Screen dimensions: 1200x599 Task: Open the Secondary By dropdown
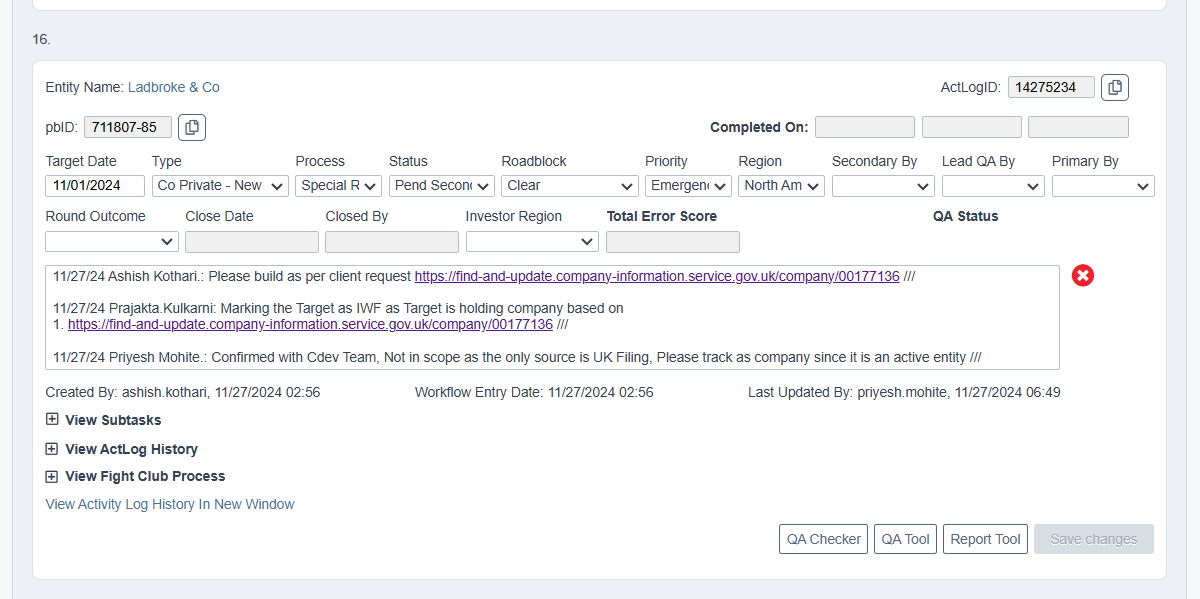pos(883,185)
